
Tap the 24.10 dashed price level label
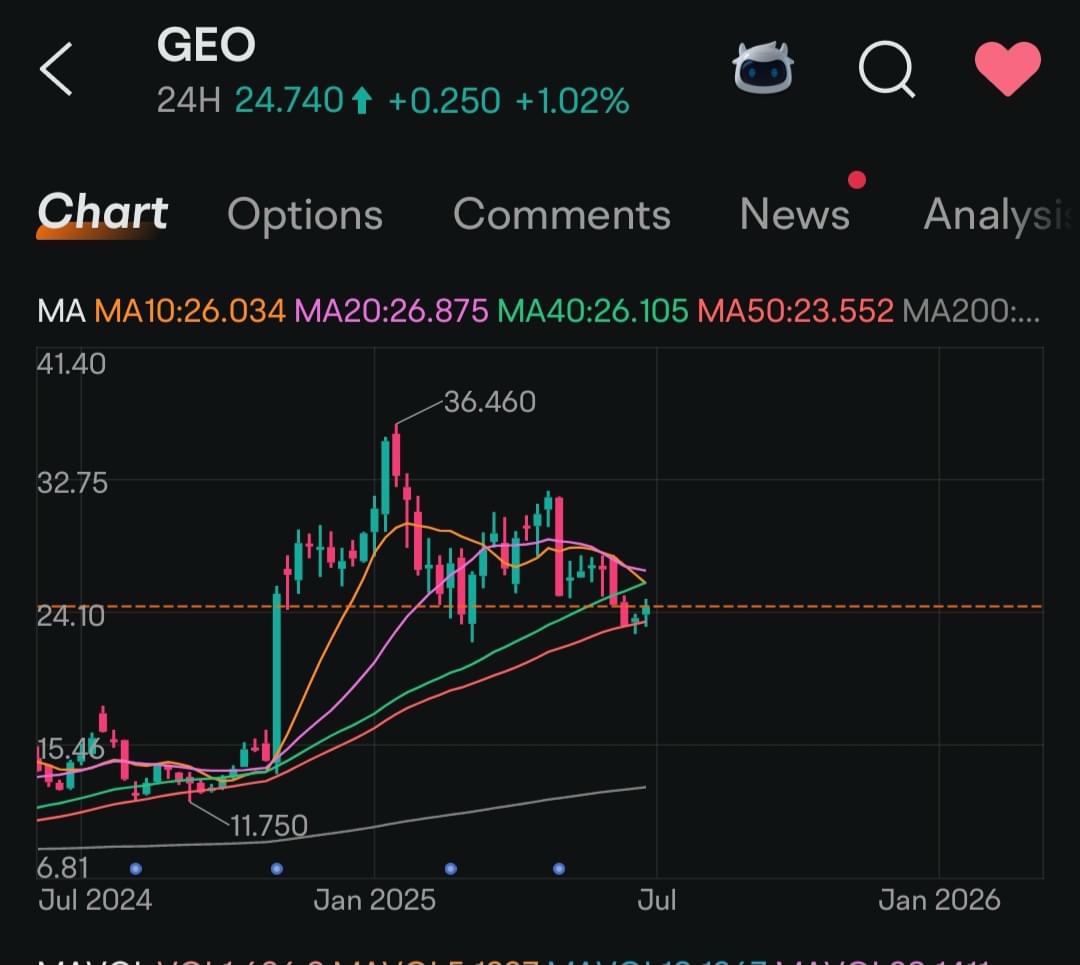click(x=70, y=616)
